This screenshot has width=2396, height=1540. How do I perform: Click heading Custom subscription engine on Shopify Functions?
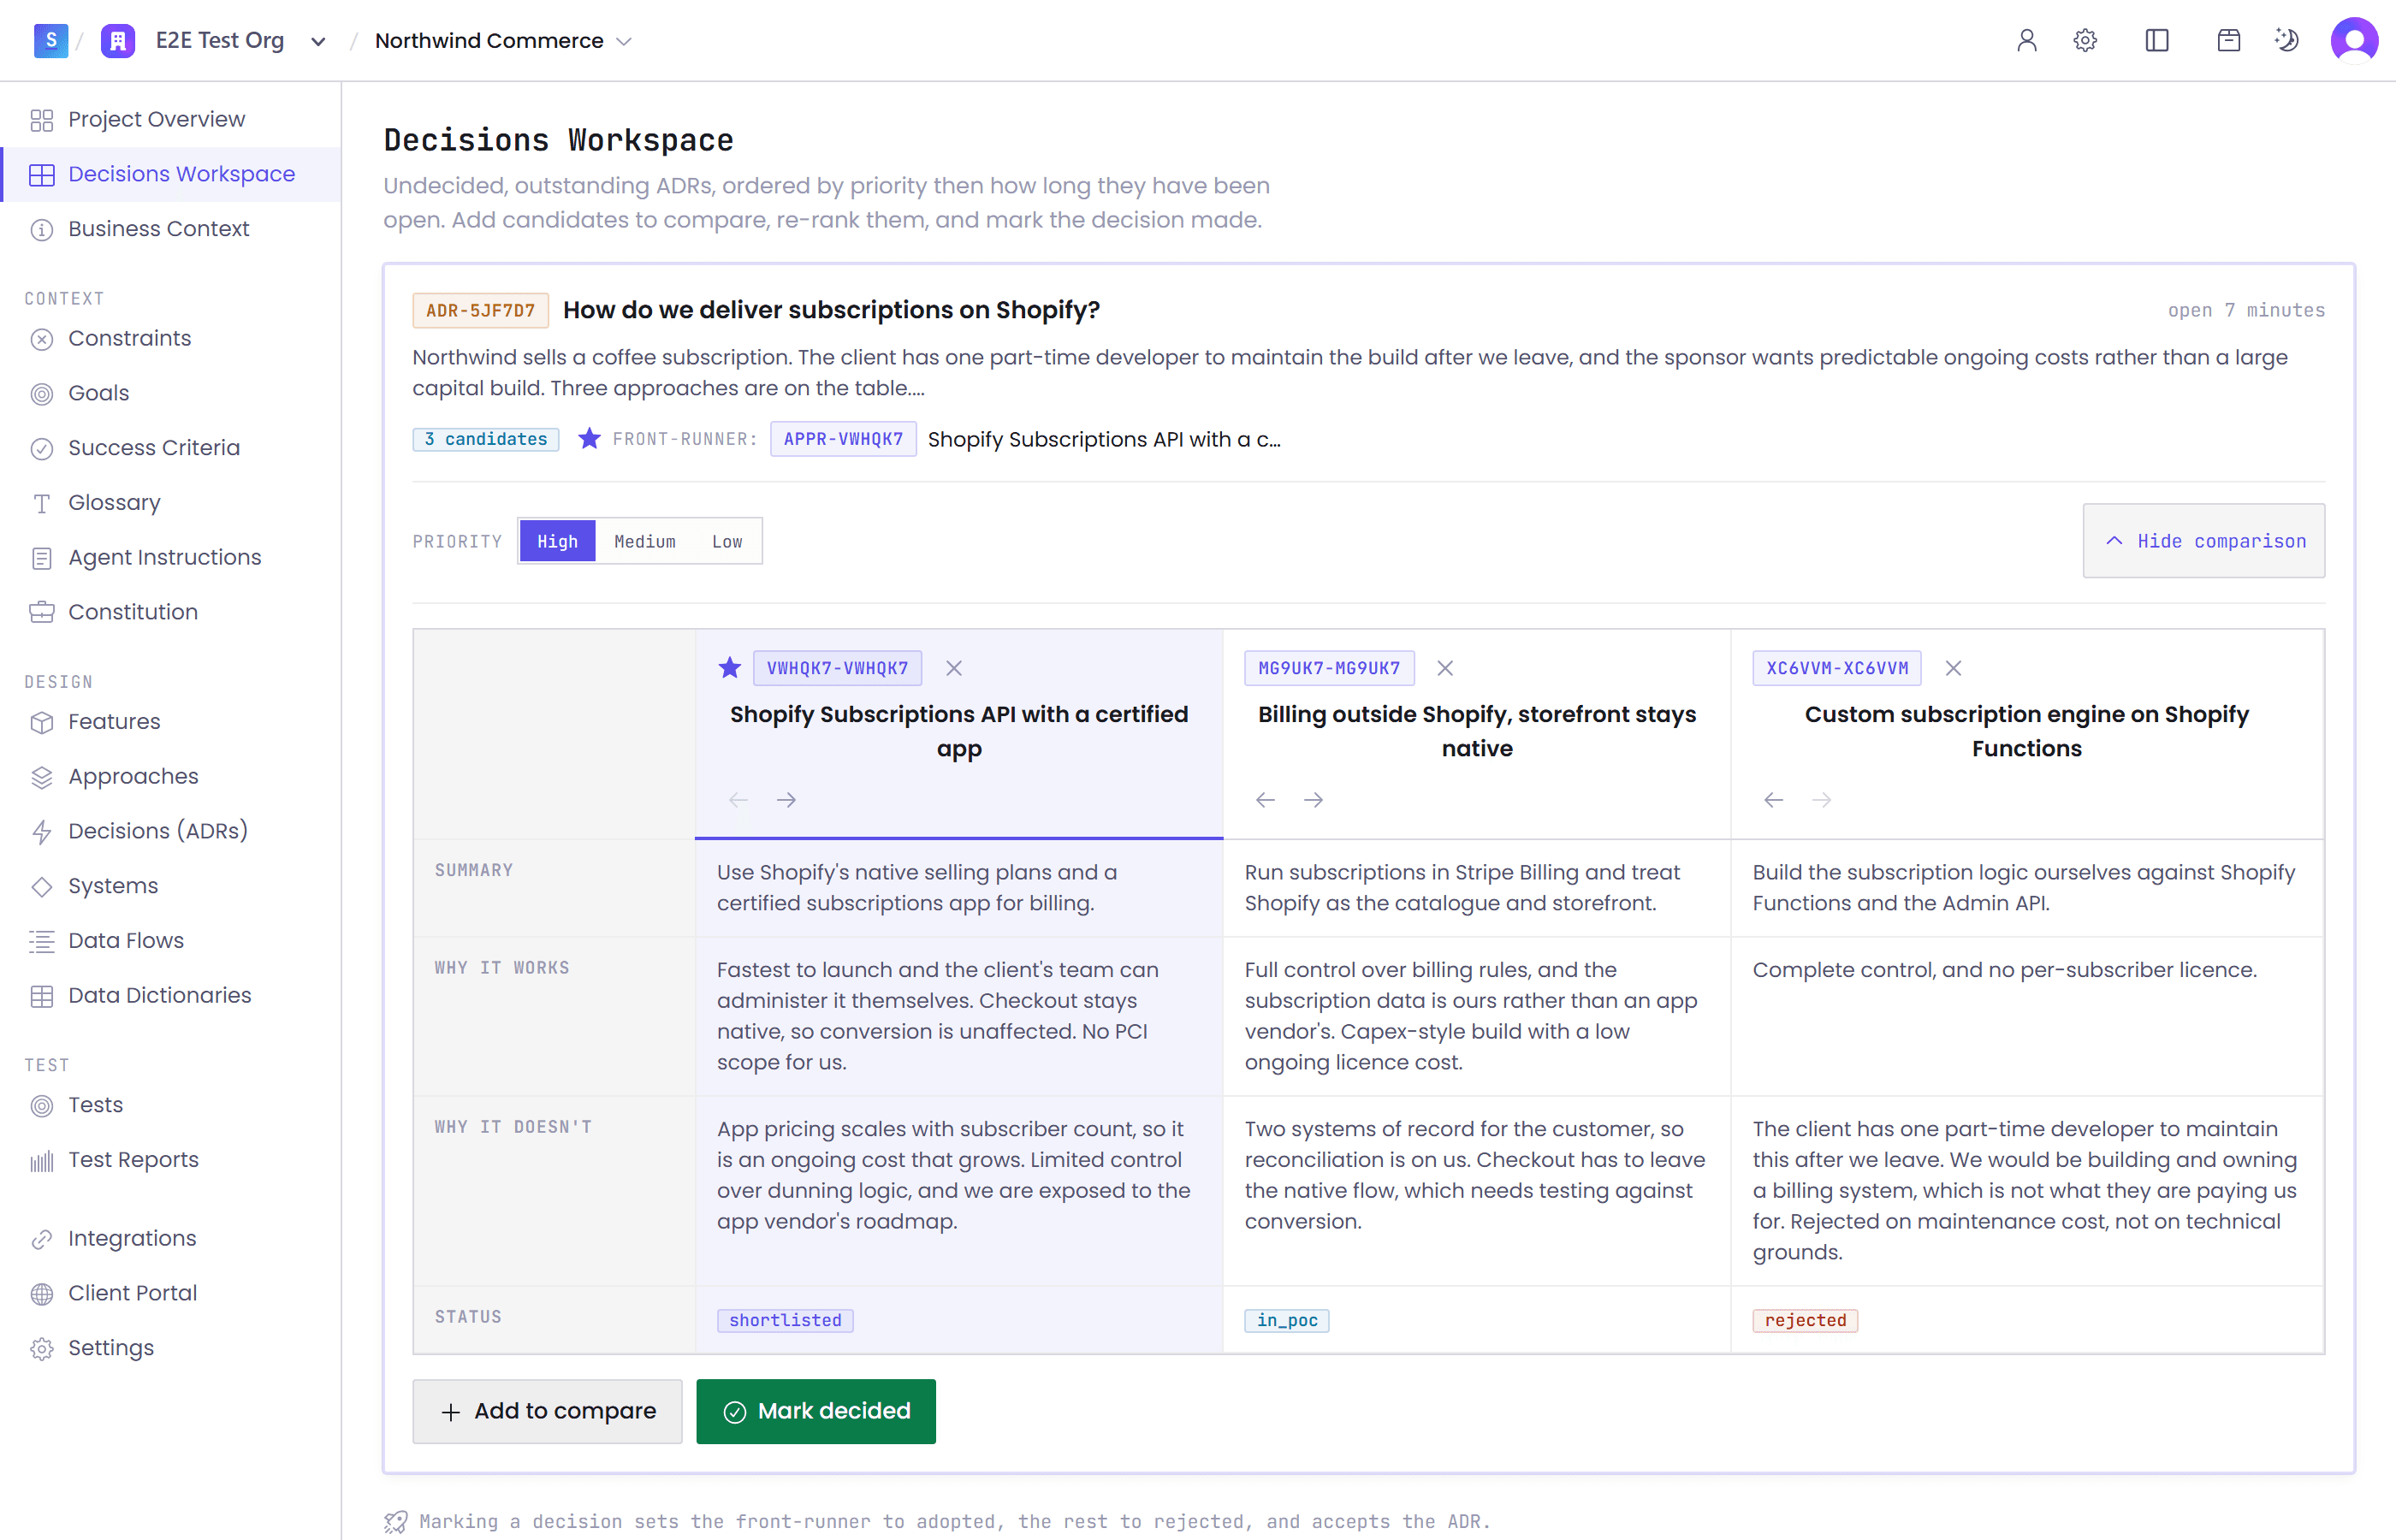click(2027, 731)
